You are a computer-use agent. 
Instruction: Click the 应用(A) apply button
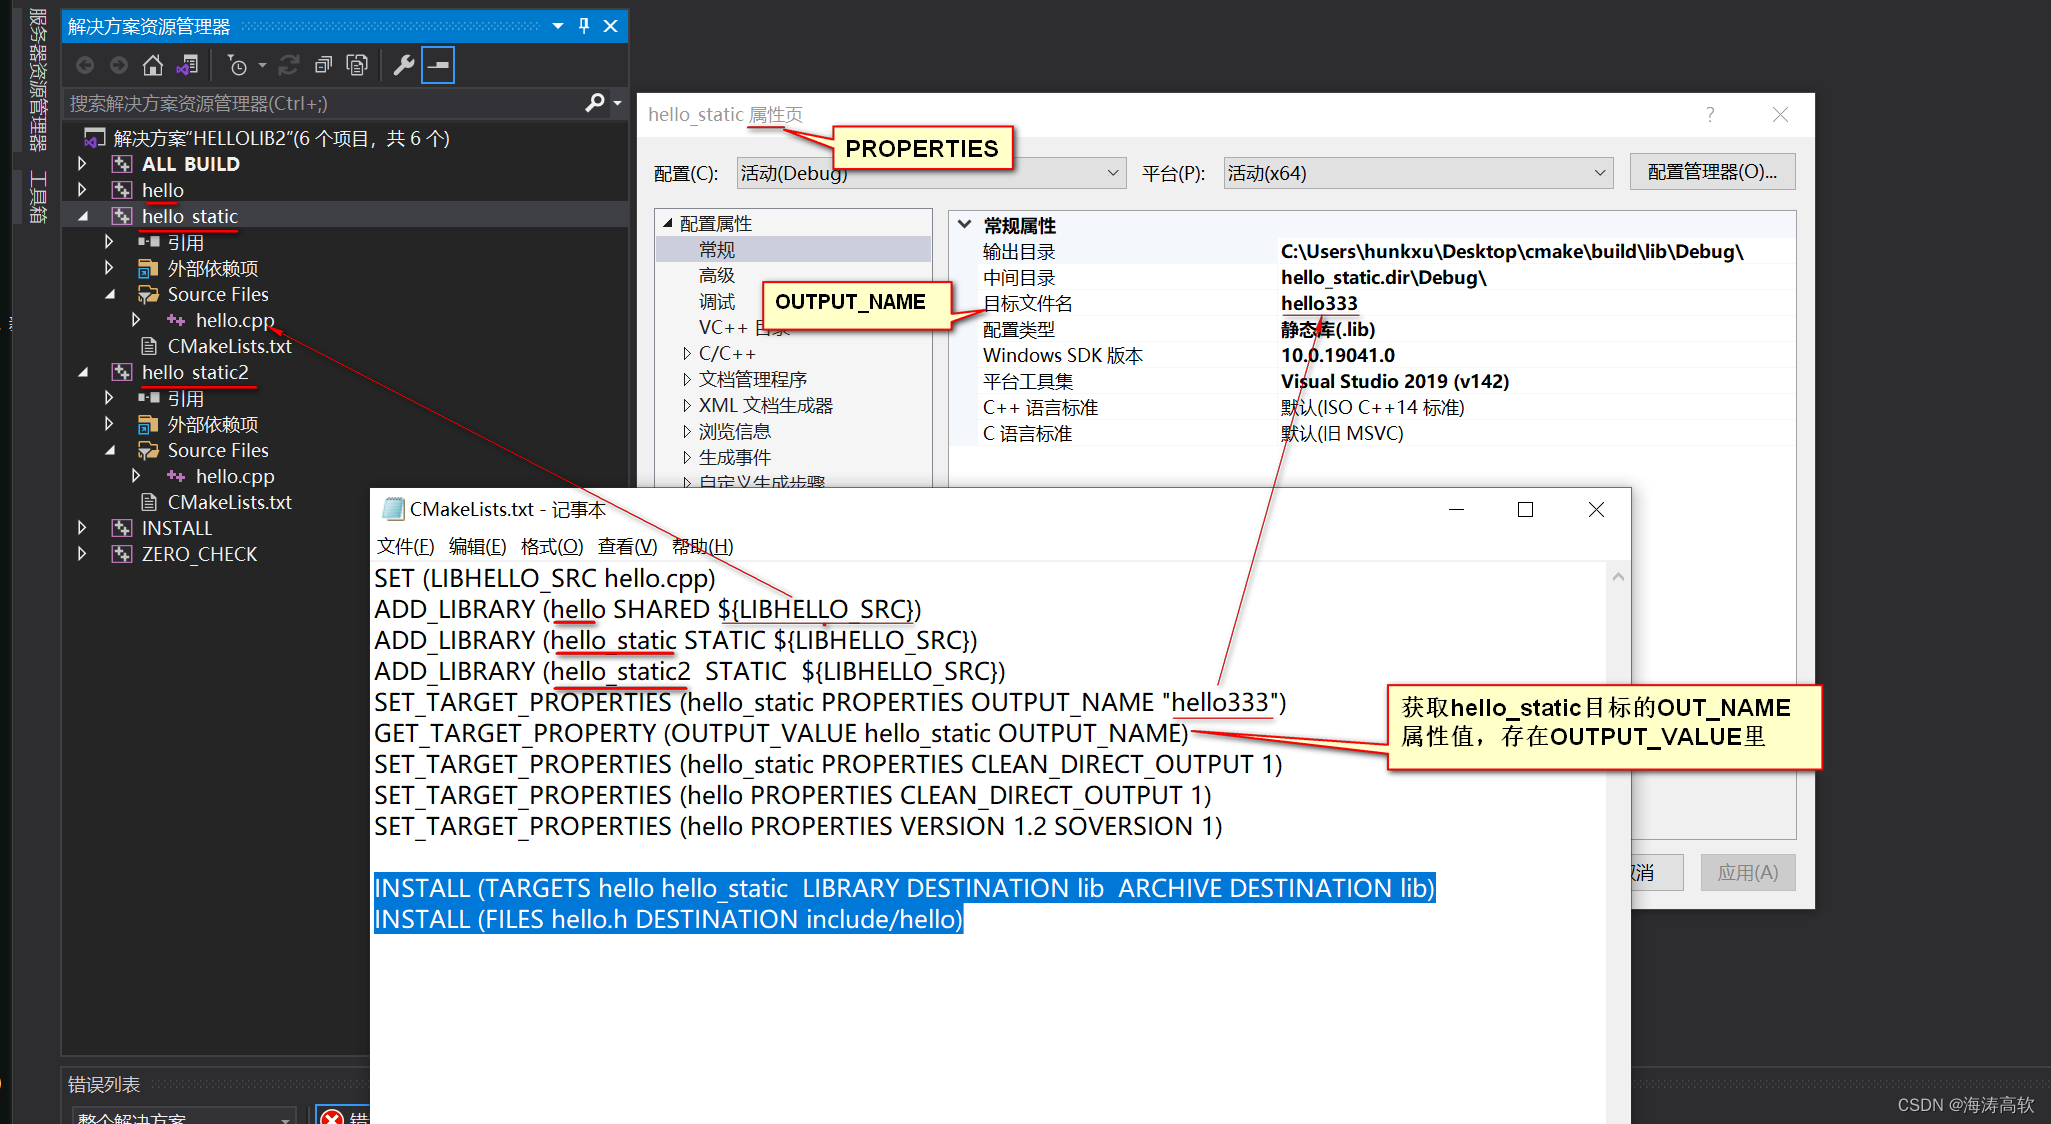(x=1746, y=872)
